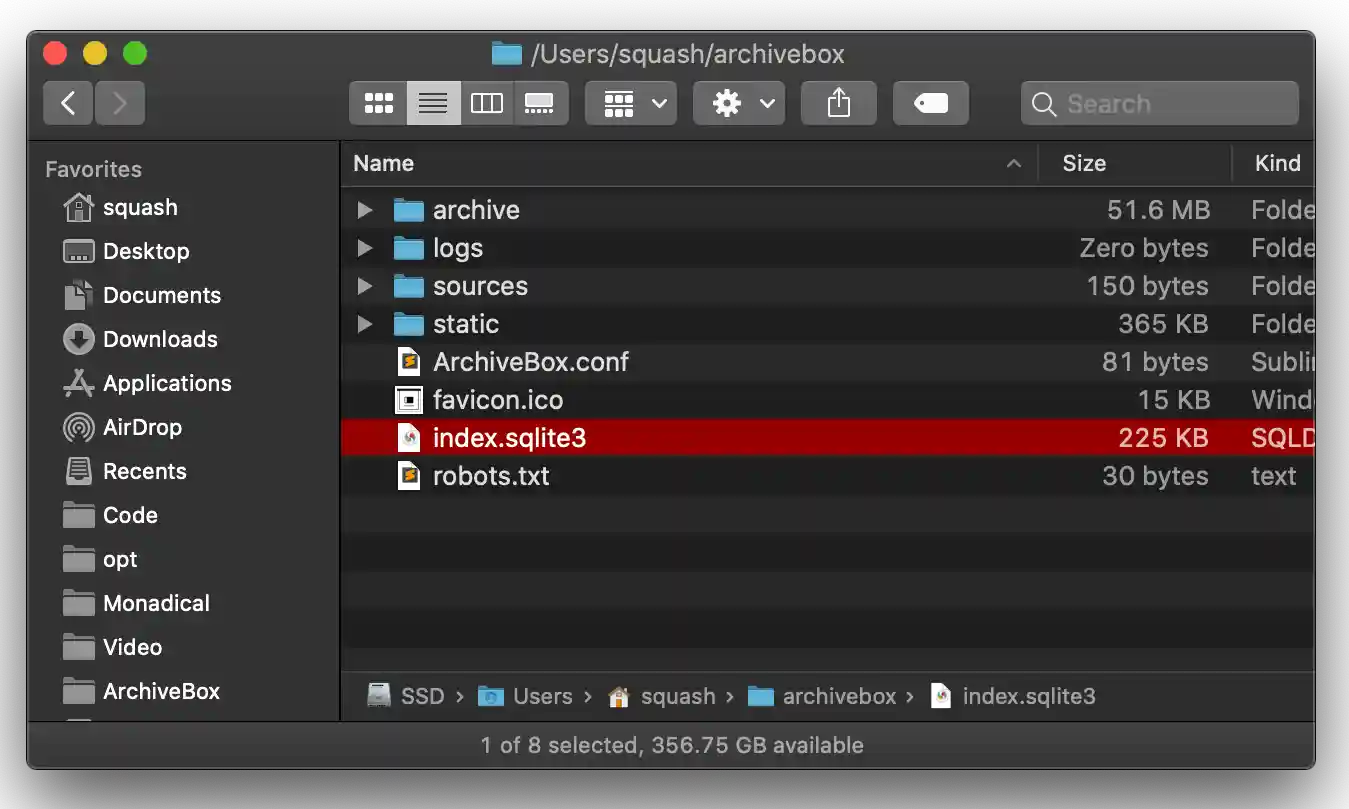Click the favicon.ico file icon
The height and width of the screenshot is (809, 1349).
(409, 400)
